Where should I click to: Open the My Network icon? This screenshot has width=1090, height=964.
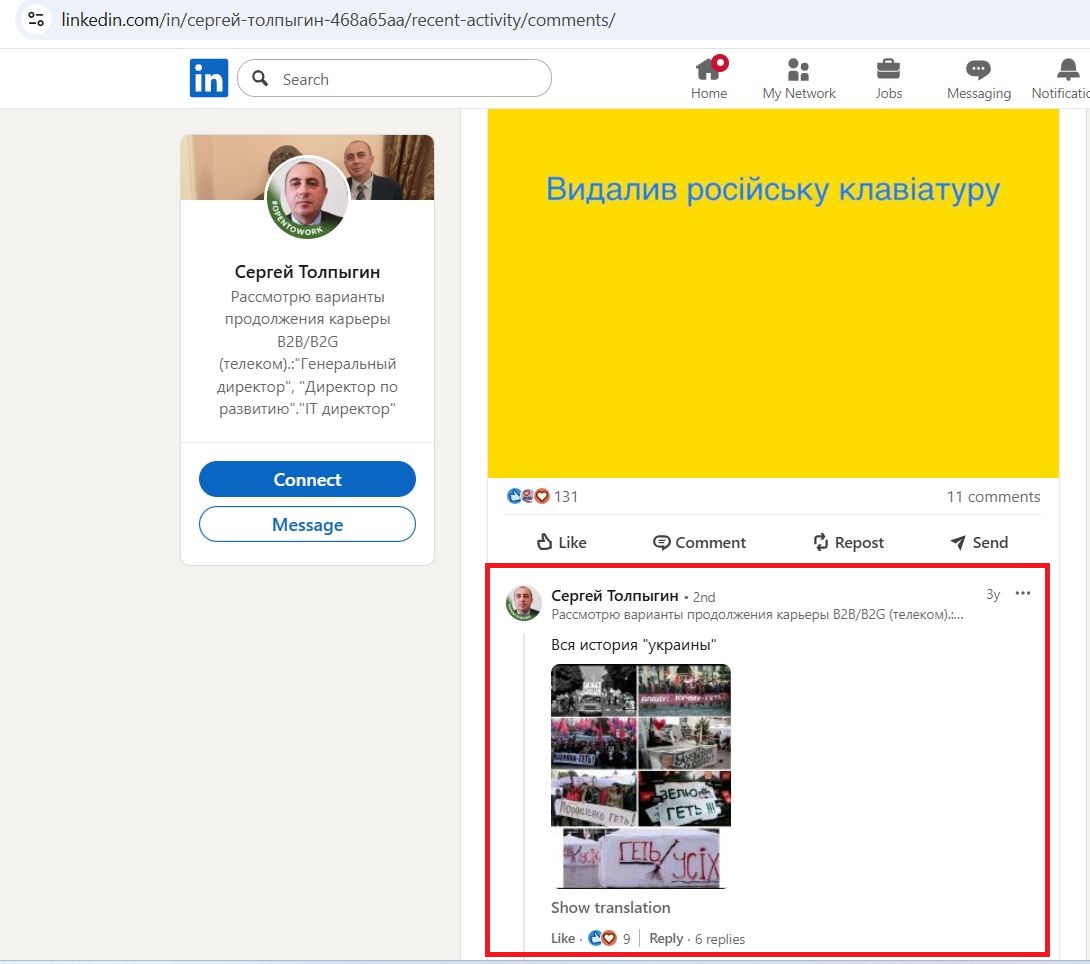[x=798, y=70]
